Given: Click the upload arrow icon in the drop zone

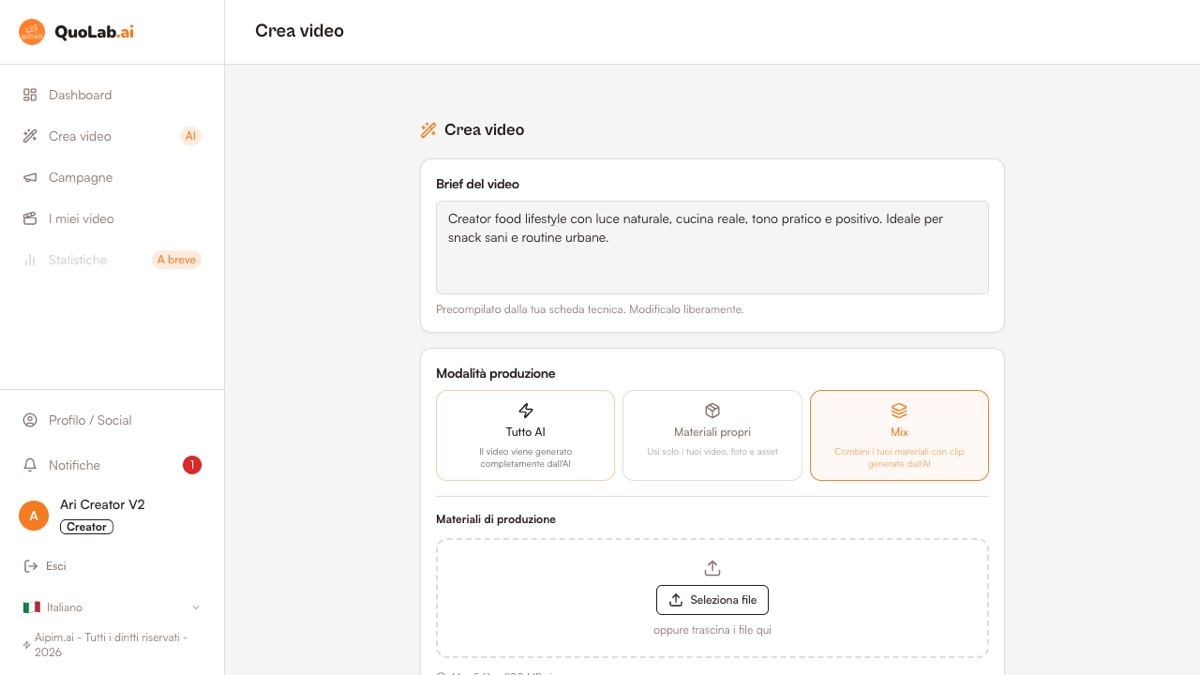Looking at the screenshot, I should (x=712, y=568).
